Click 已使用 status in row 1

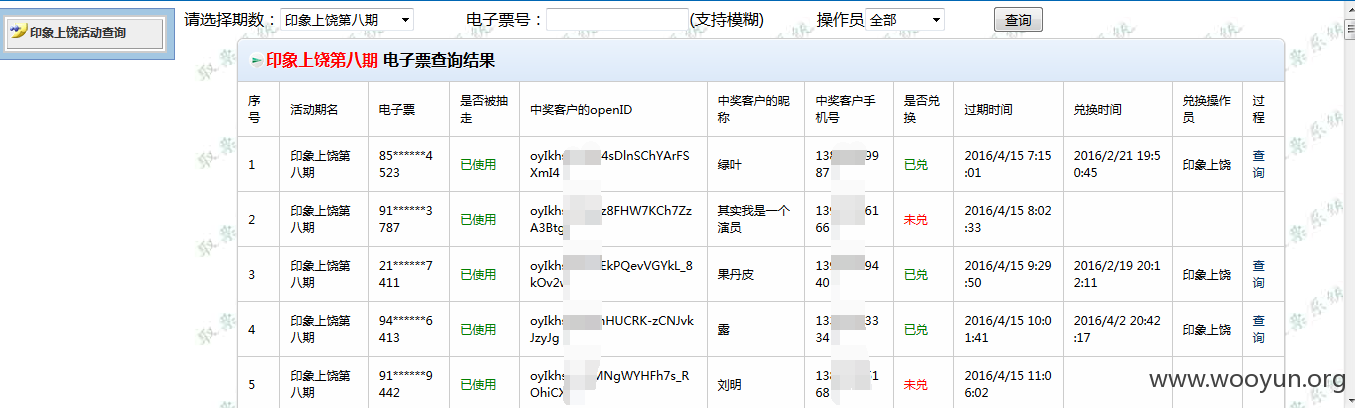click(478, 164)
